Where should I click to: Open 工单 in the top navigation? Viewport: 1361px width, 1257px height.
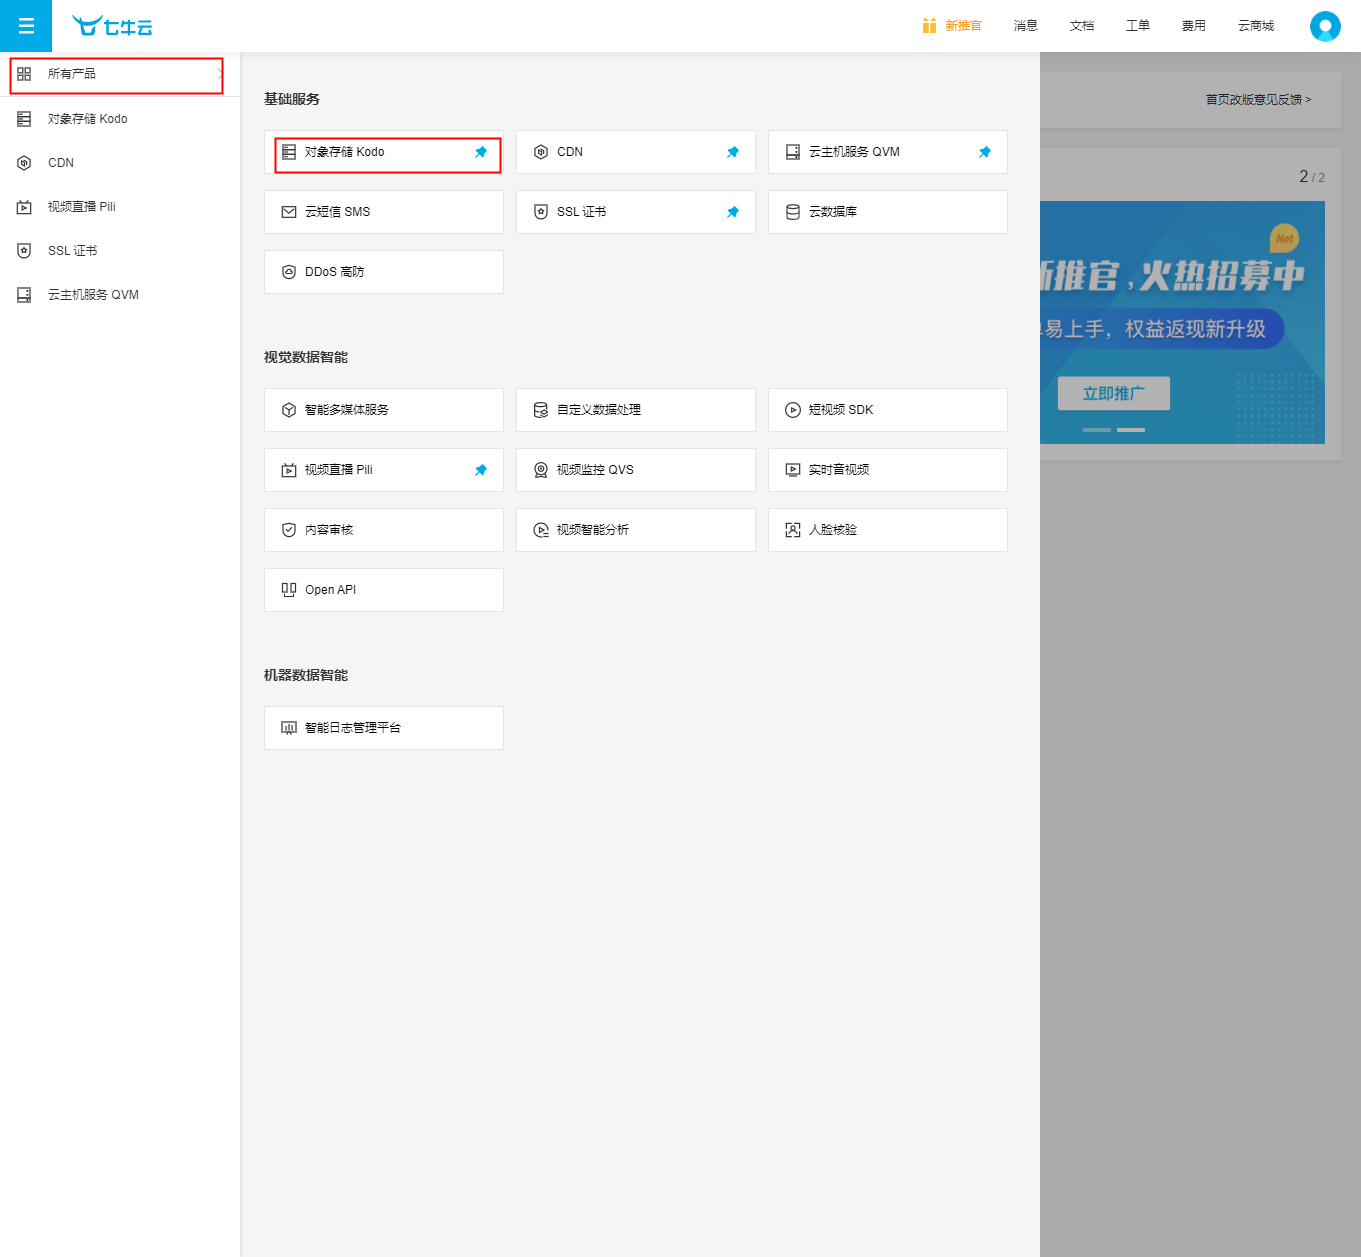point(1137,26)
